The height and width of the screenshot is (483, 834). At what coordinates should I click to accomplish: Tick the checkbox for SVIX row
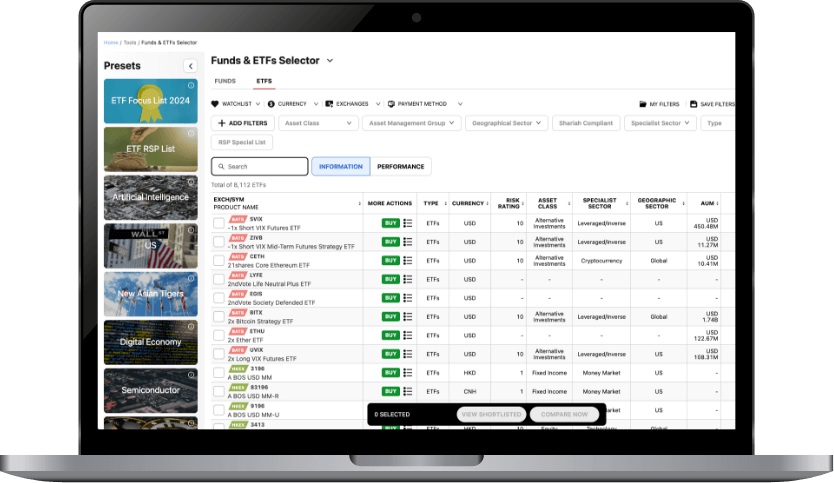pos(219,223)
